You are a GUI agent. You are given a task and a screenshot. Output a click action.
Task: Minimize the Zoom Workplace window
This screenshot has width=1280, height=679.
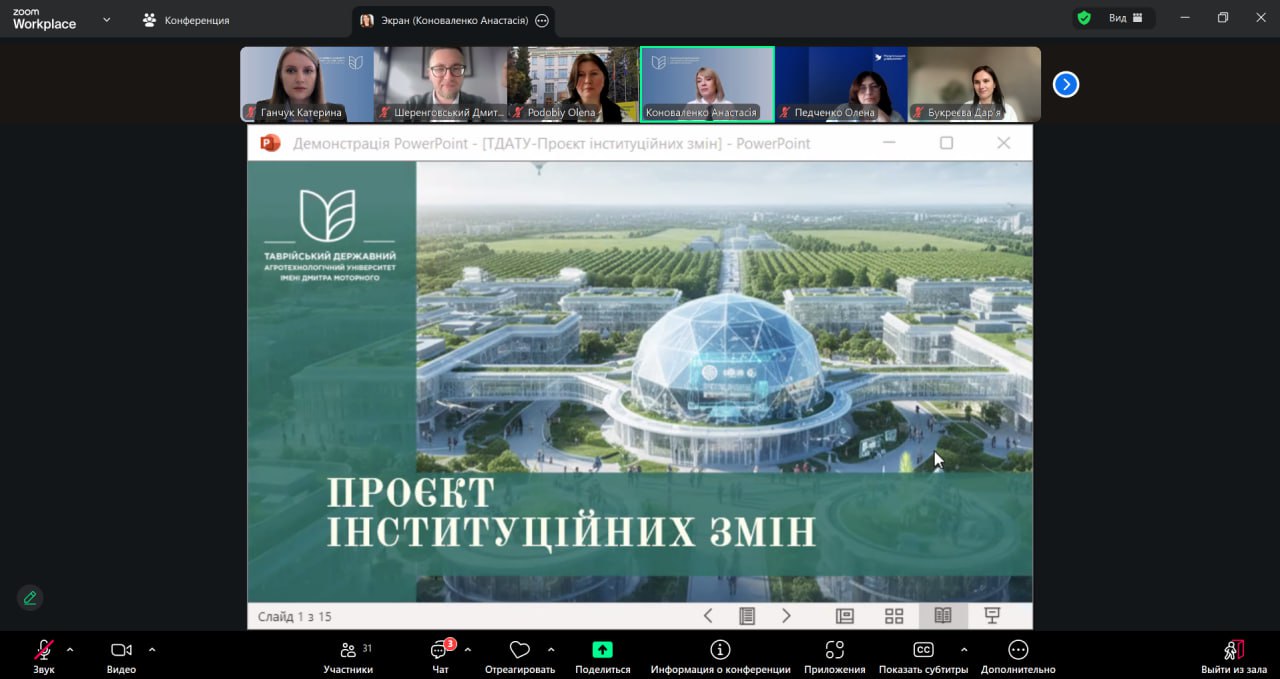pos(1185,18)
